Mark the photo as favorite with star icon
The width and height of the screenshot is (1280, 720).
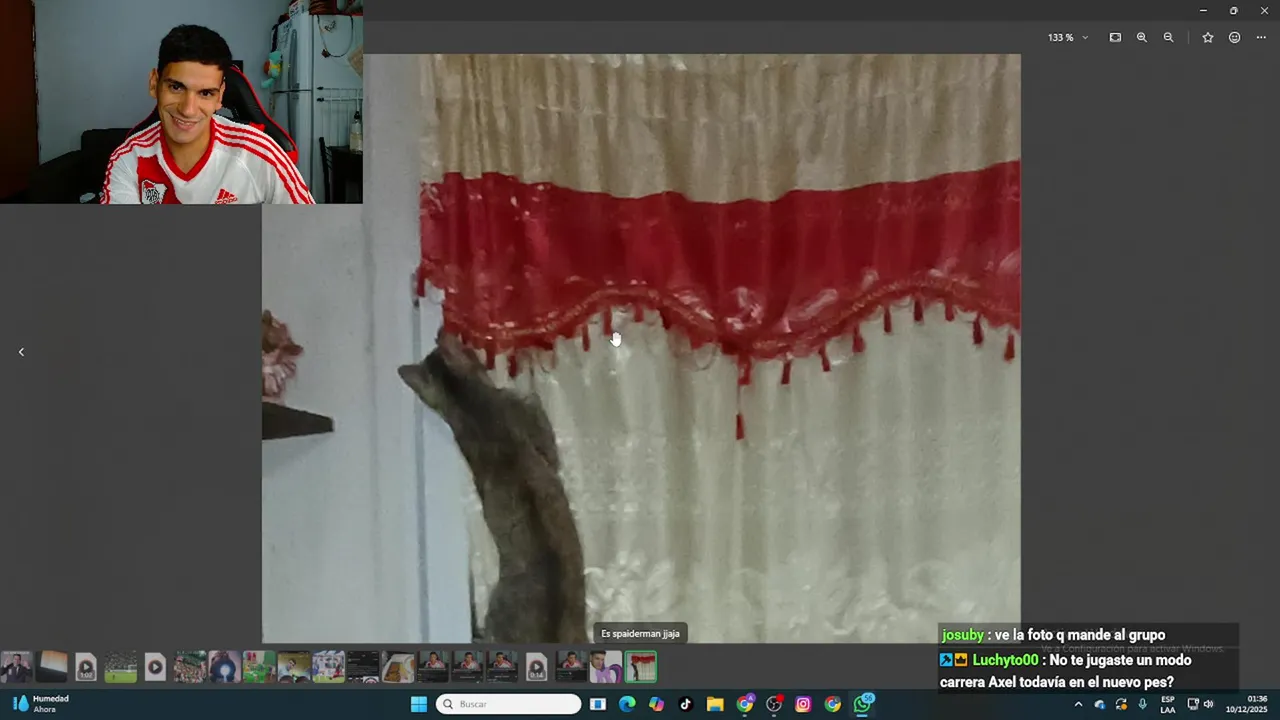(1208, 37)
